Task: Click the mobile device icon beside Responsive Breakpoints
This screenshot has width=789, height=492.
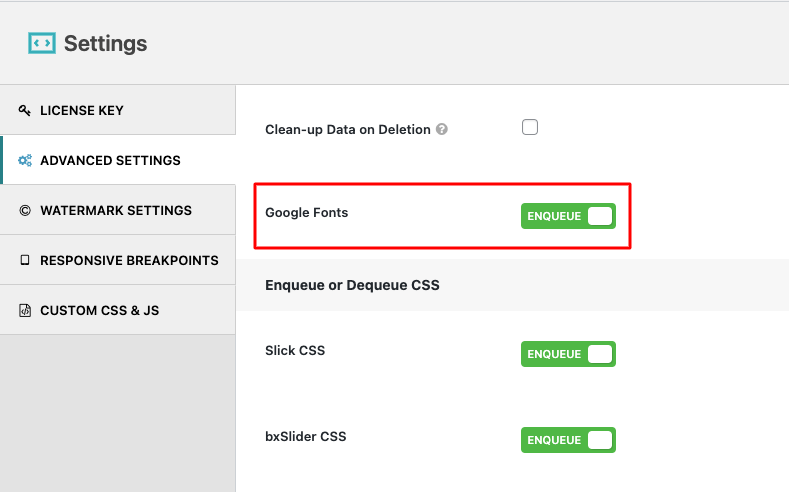Action: click(25, 260)
